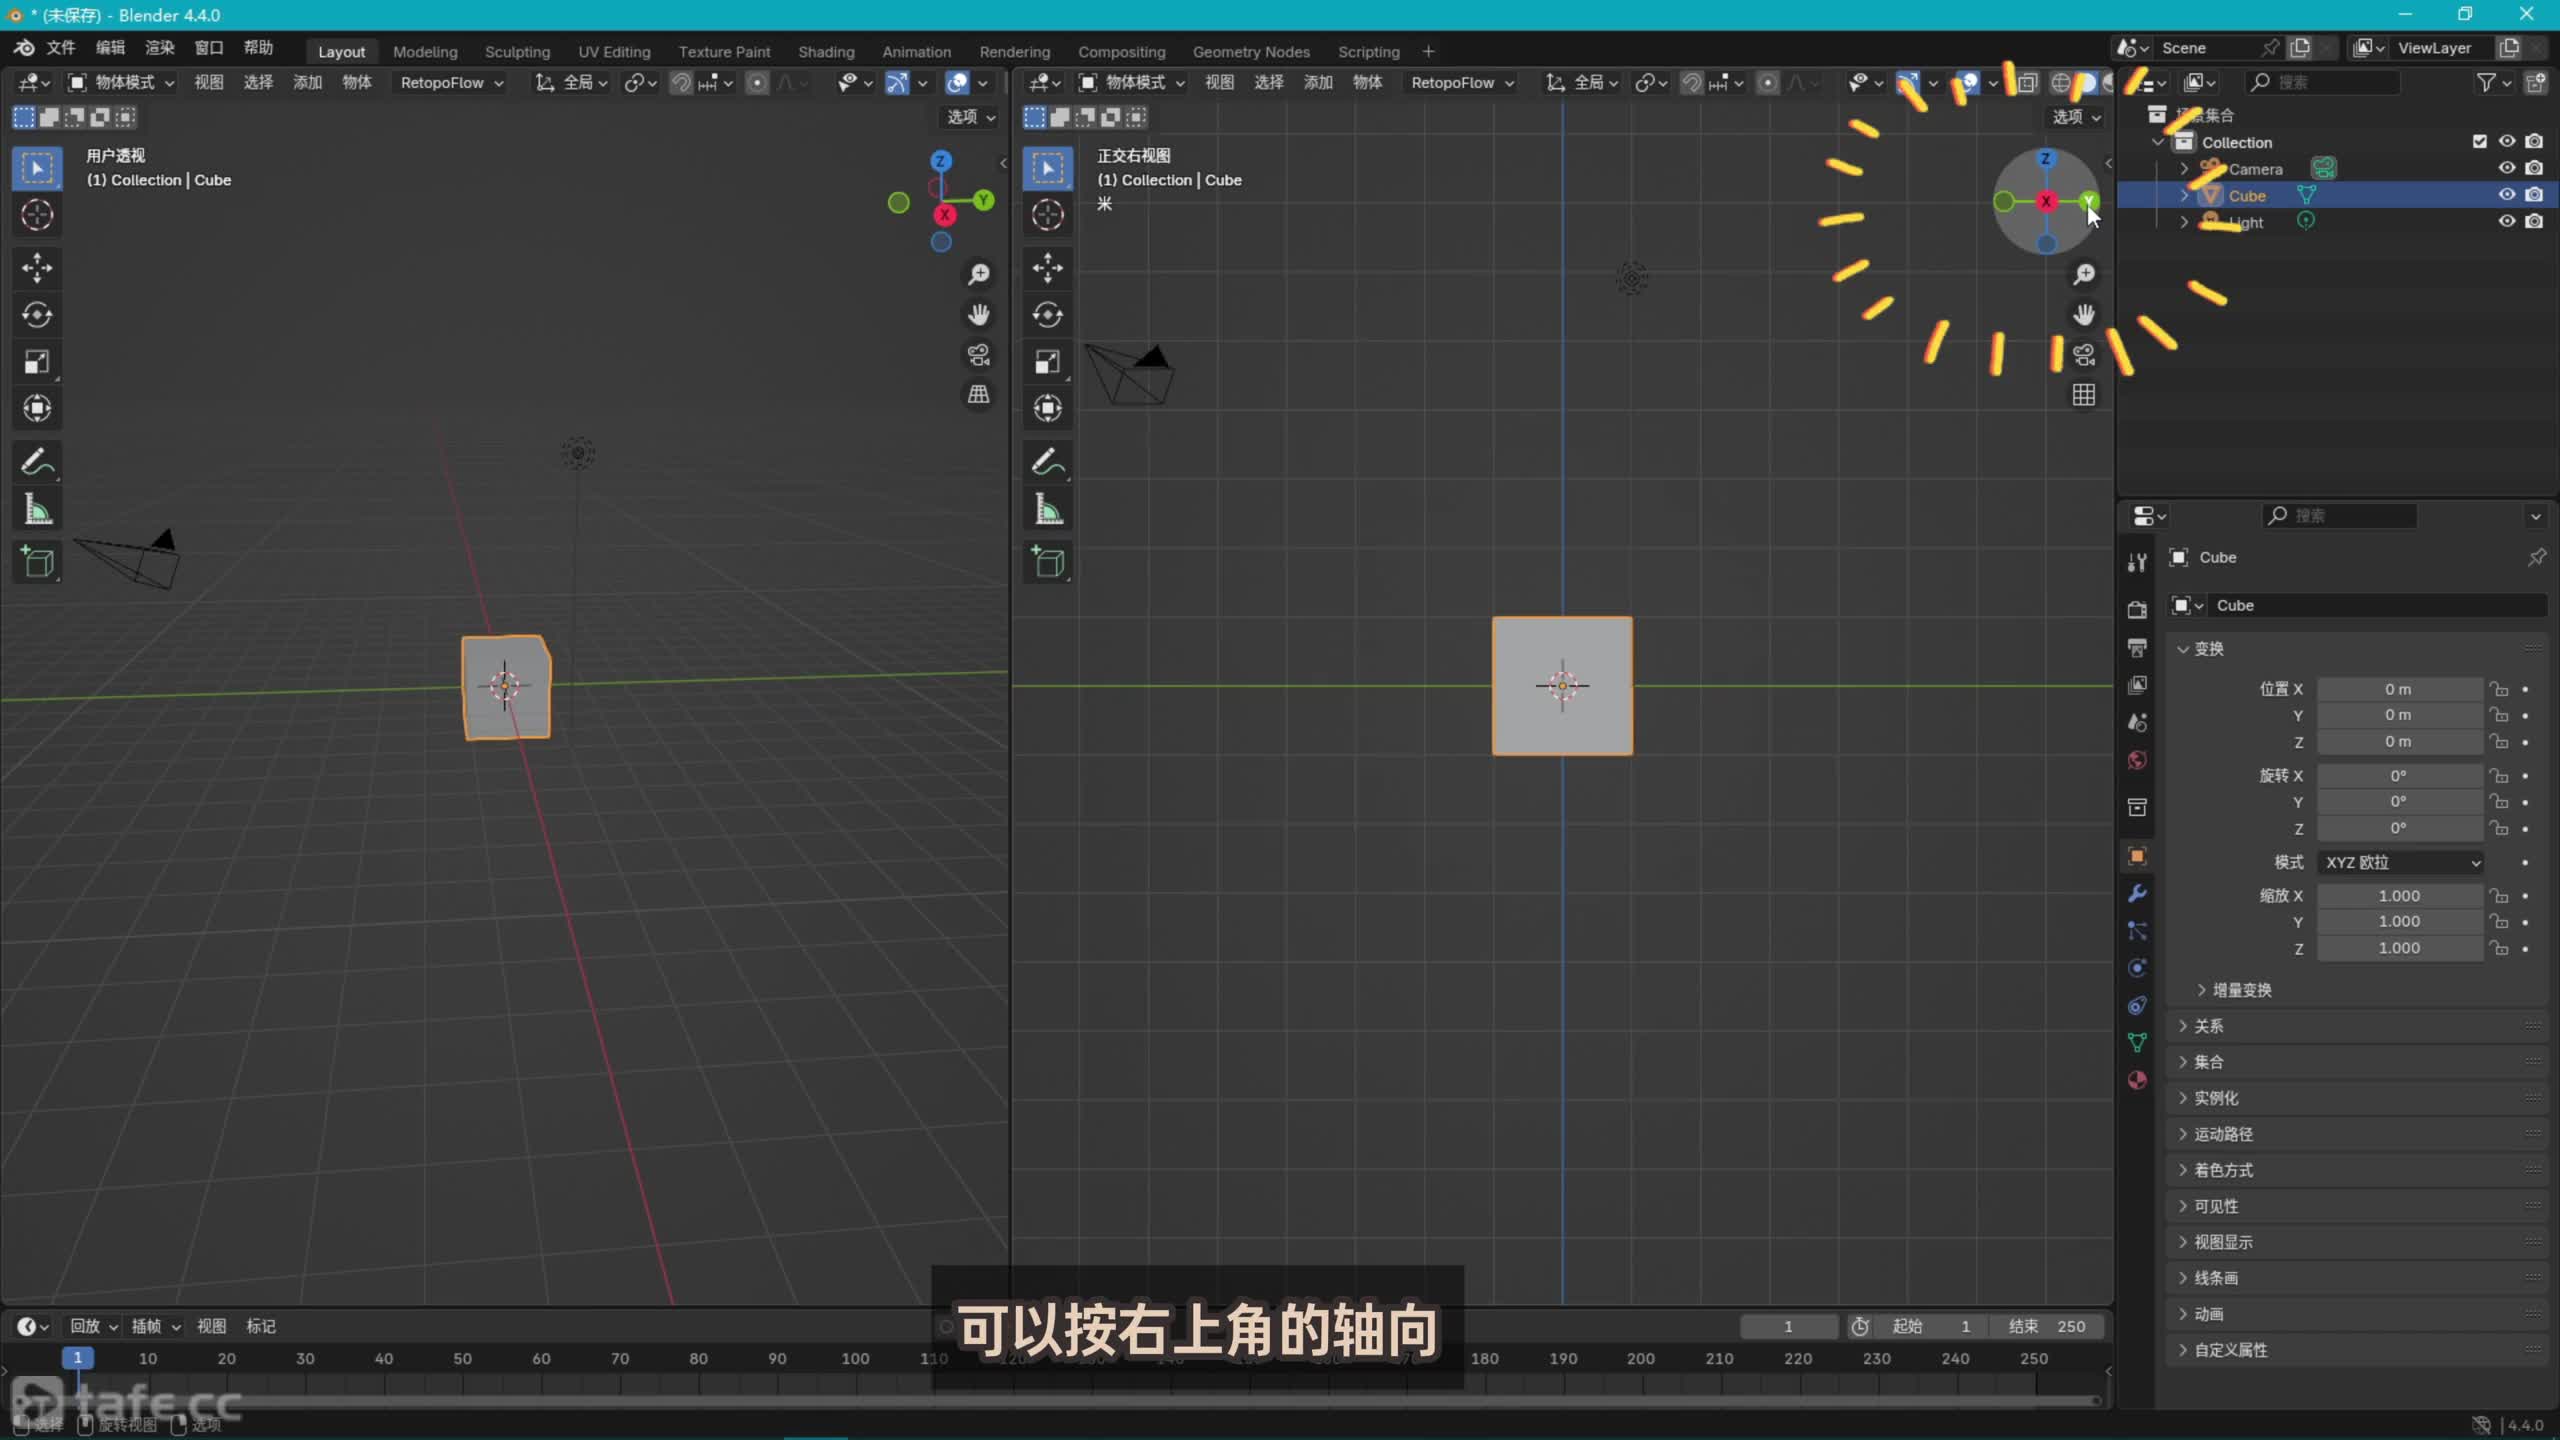Choose the Add Cube tool in right viewport
Screen dimensions: 2560x1440
1047,562
